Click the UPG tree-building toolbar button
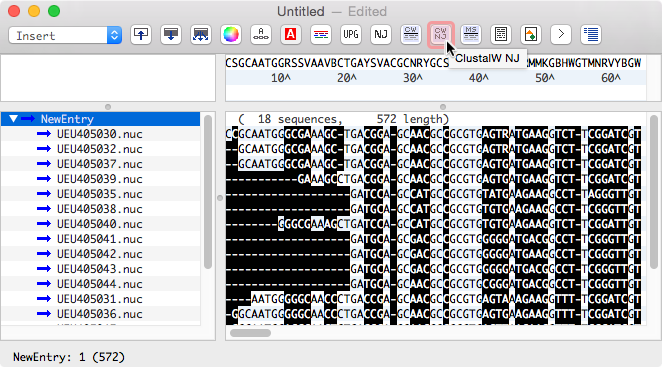This screenshot has width=662, height=367. 350,34
